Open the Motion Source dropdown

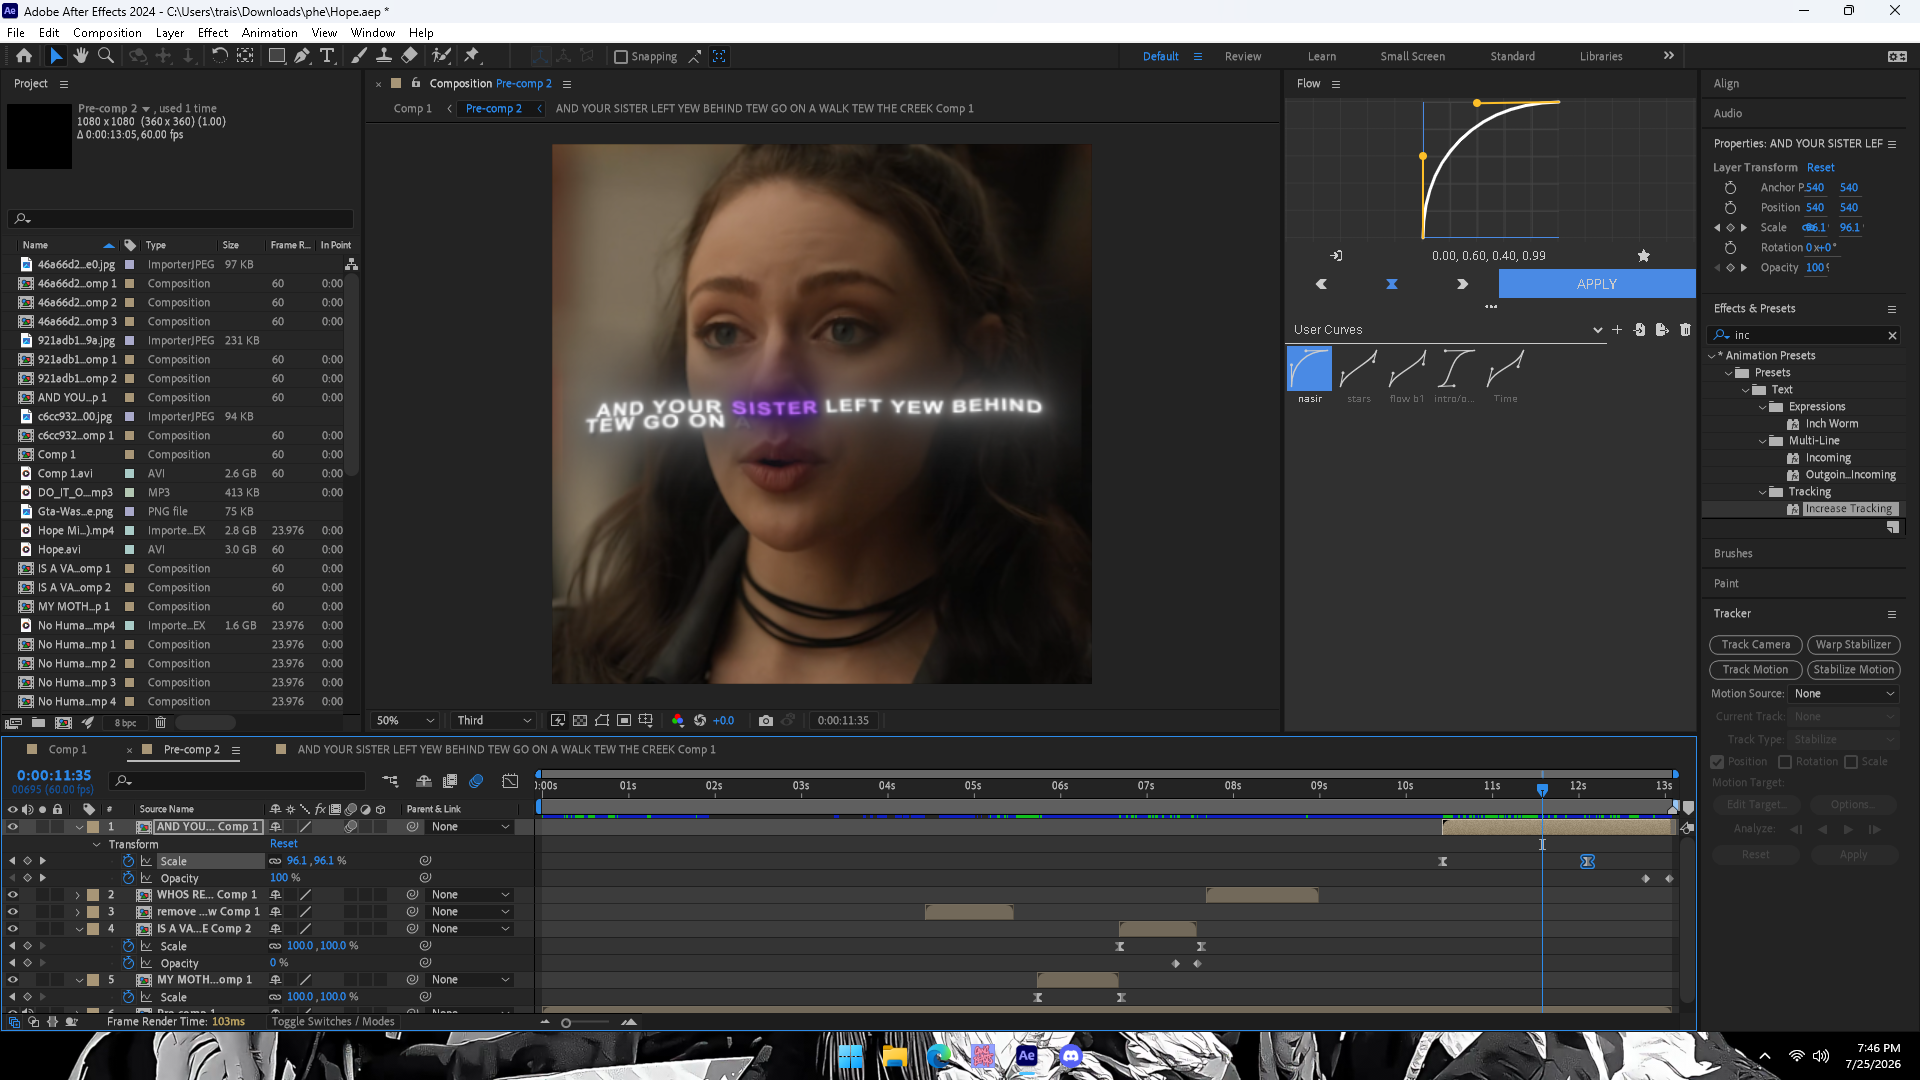[x=1844, y=694]
